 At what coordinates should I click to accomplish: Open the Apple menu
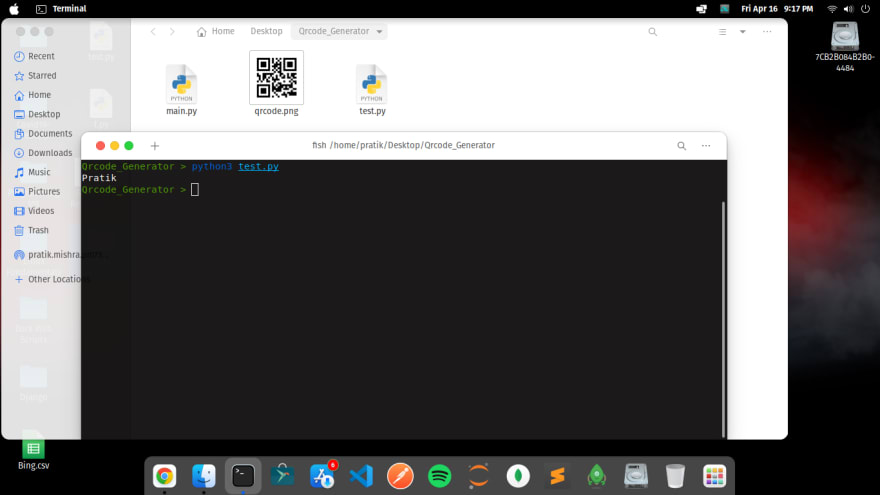click(14, 8)
